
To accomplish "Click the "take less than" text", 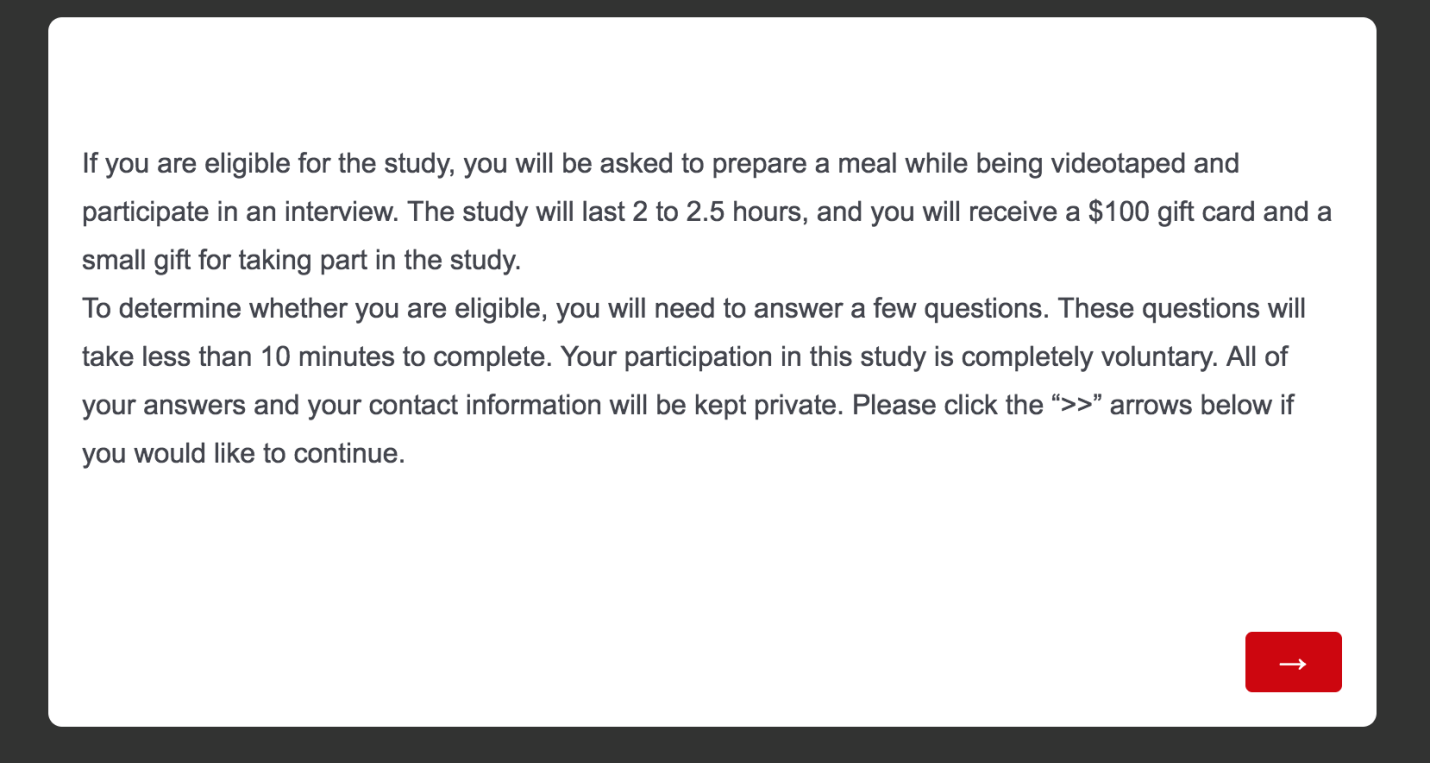I will (x=166, y=357).
